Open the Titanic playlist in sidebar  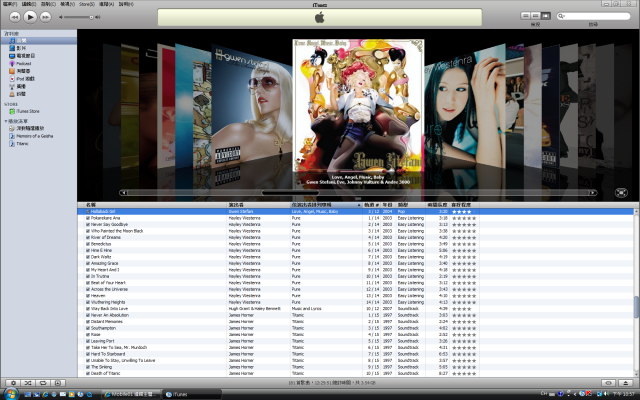point(39,144)
